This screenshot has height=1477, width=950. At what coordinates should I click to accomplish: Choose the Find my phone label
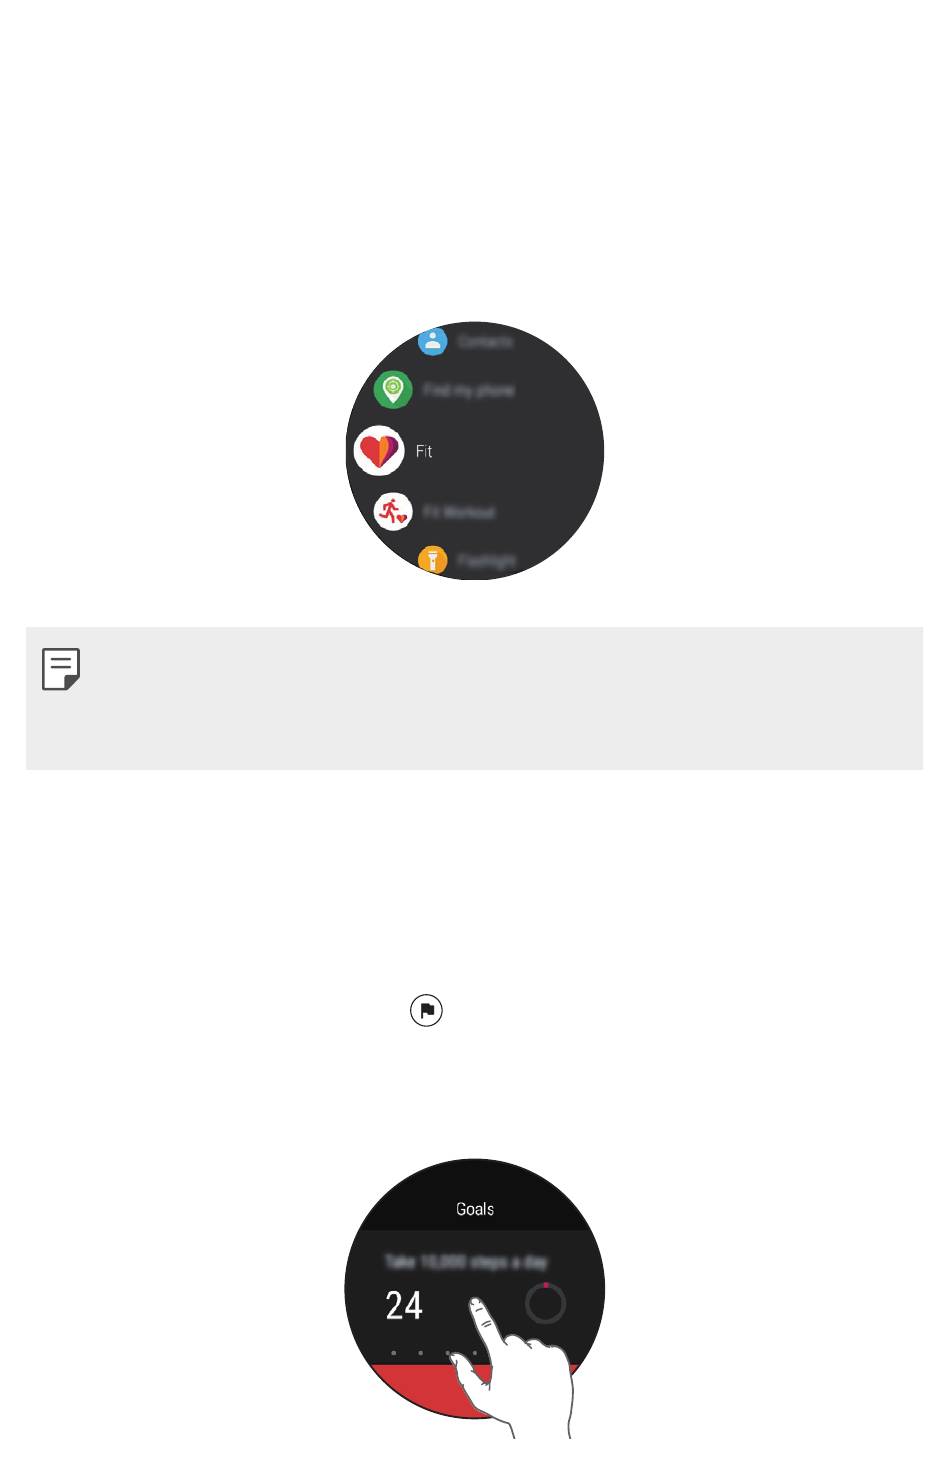click(x=468, y=390)
